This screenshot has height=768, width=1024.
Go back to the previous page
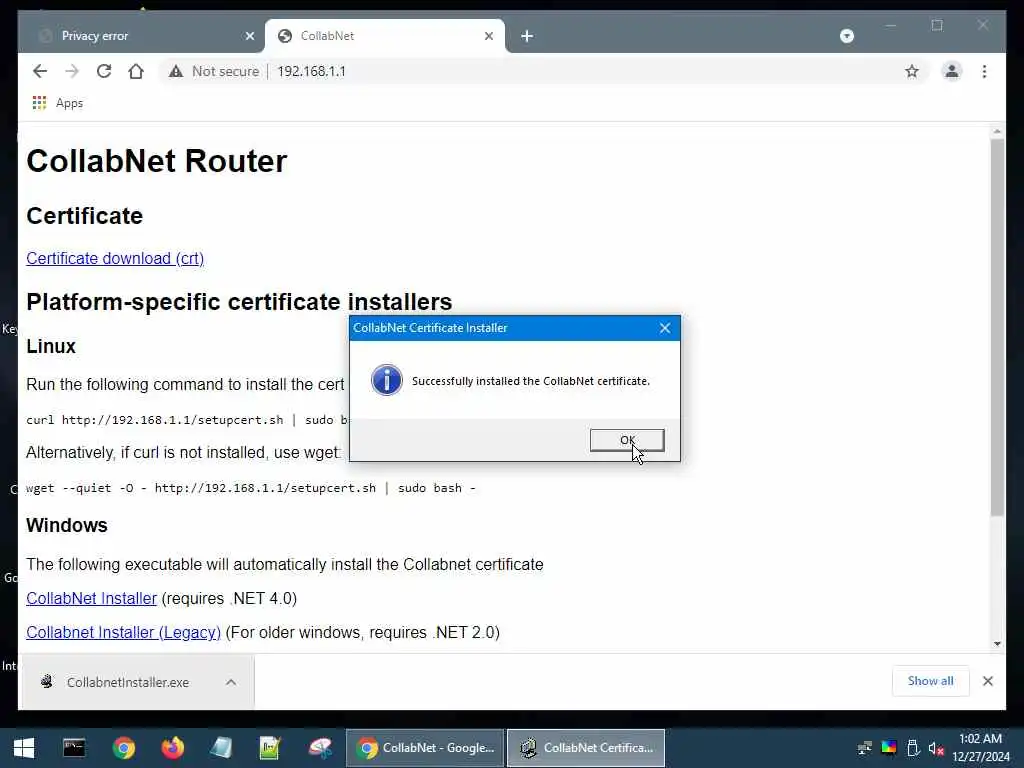40,71
